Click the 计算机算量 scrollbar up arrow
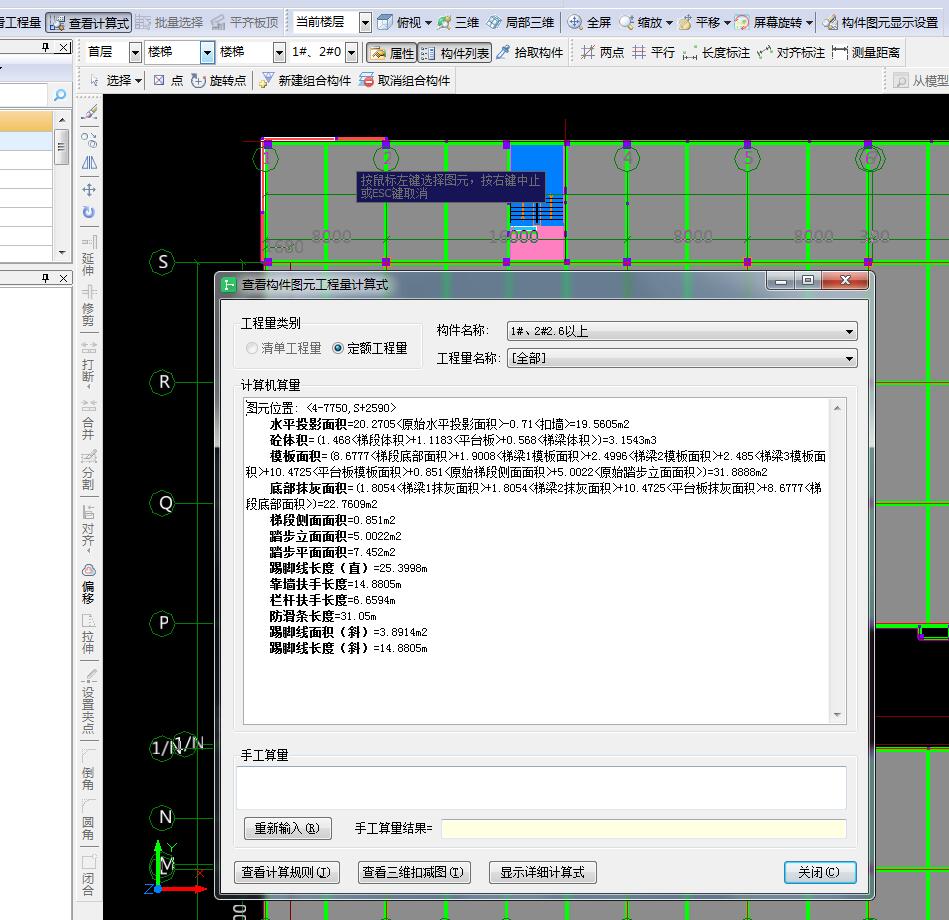Viewport: 949px width, 920px height. coord(837,408)
